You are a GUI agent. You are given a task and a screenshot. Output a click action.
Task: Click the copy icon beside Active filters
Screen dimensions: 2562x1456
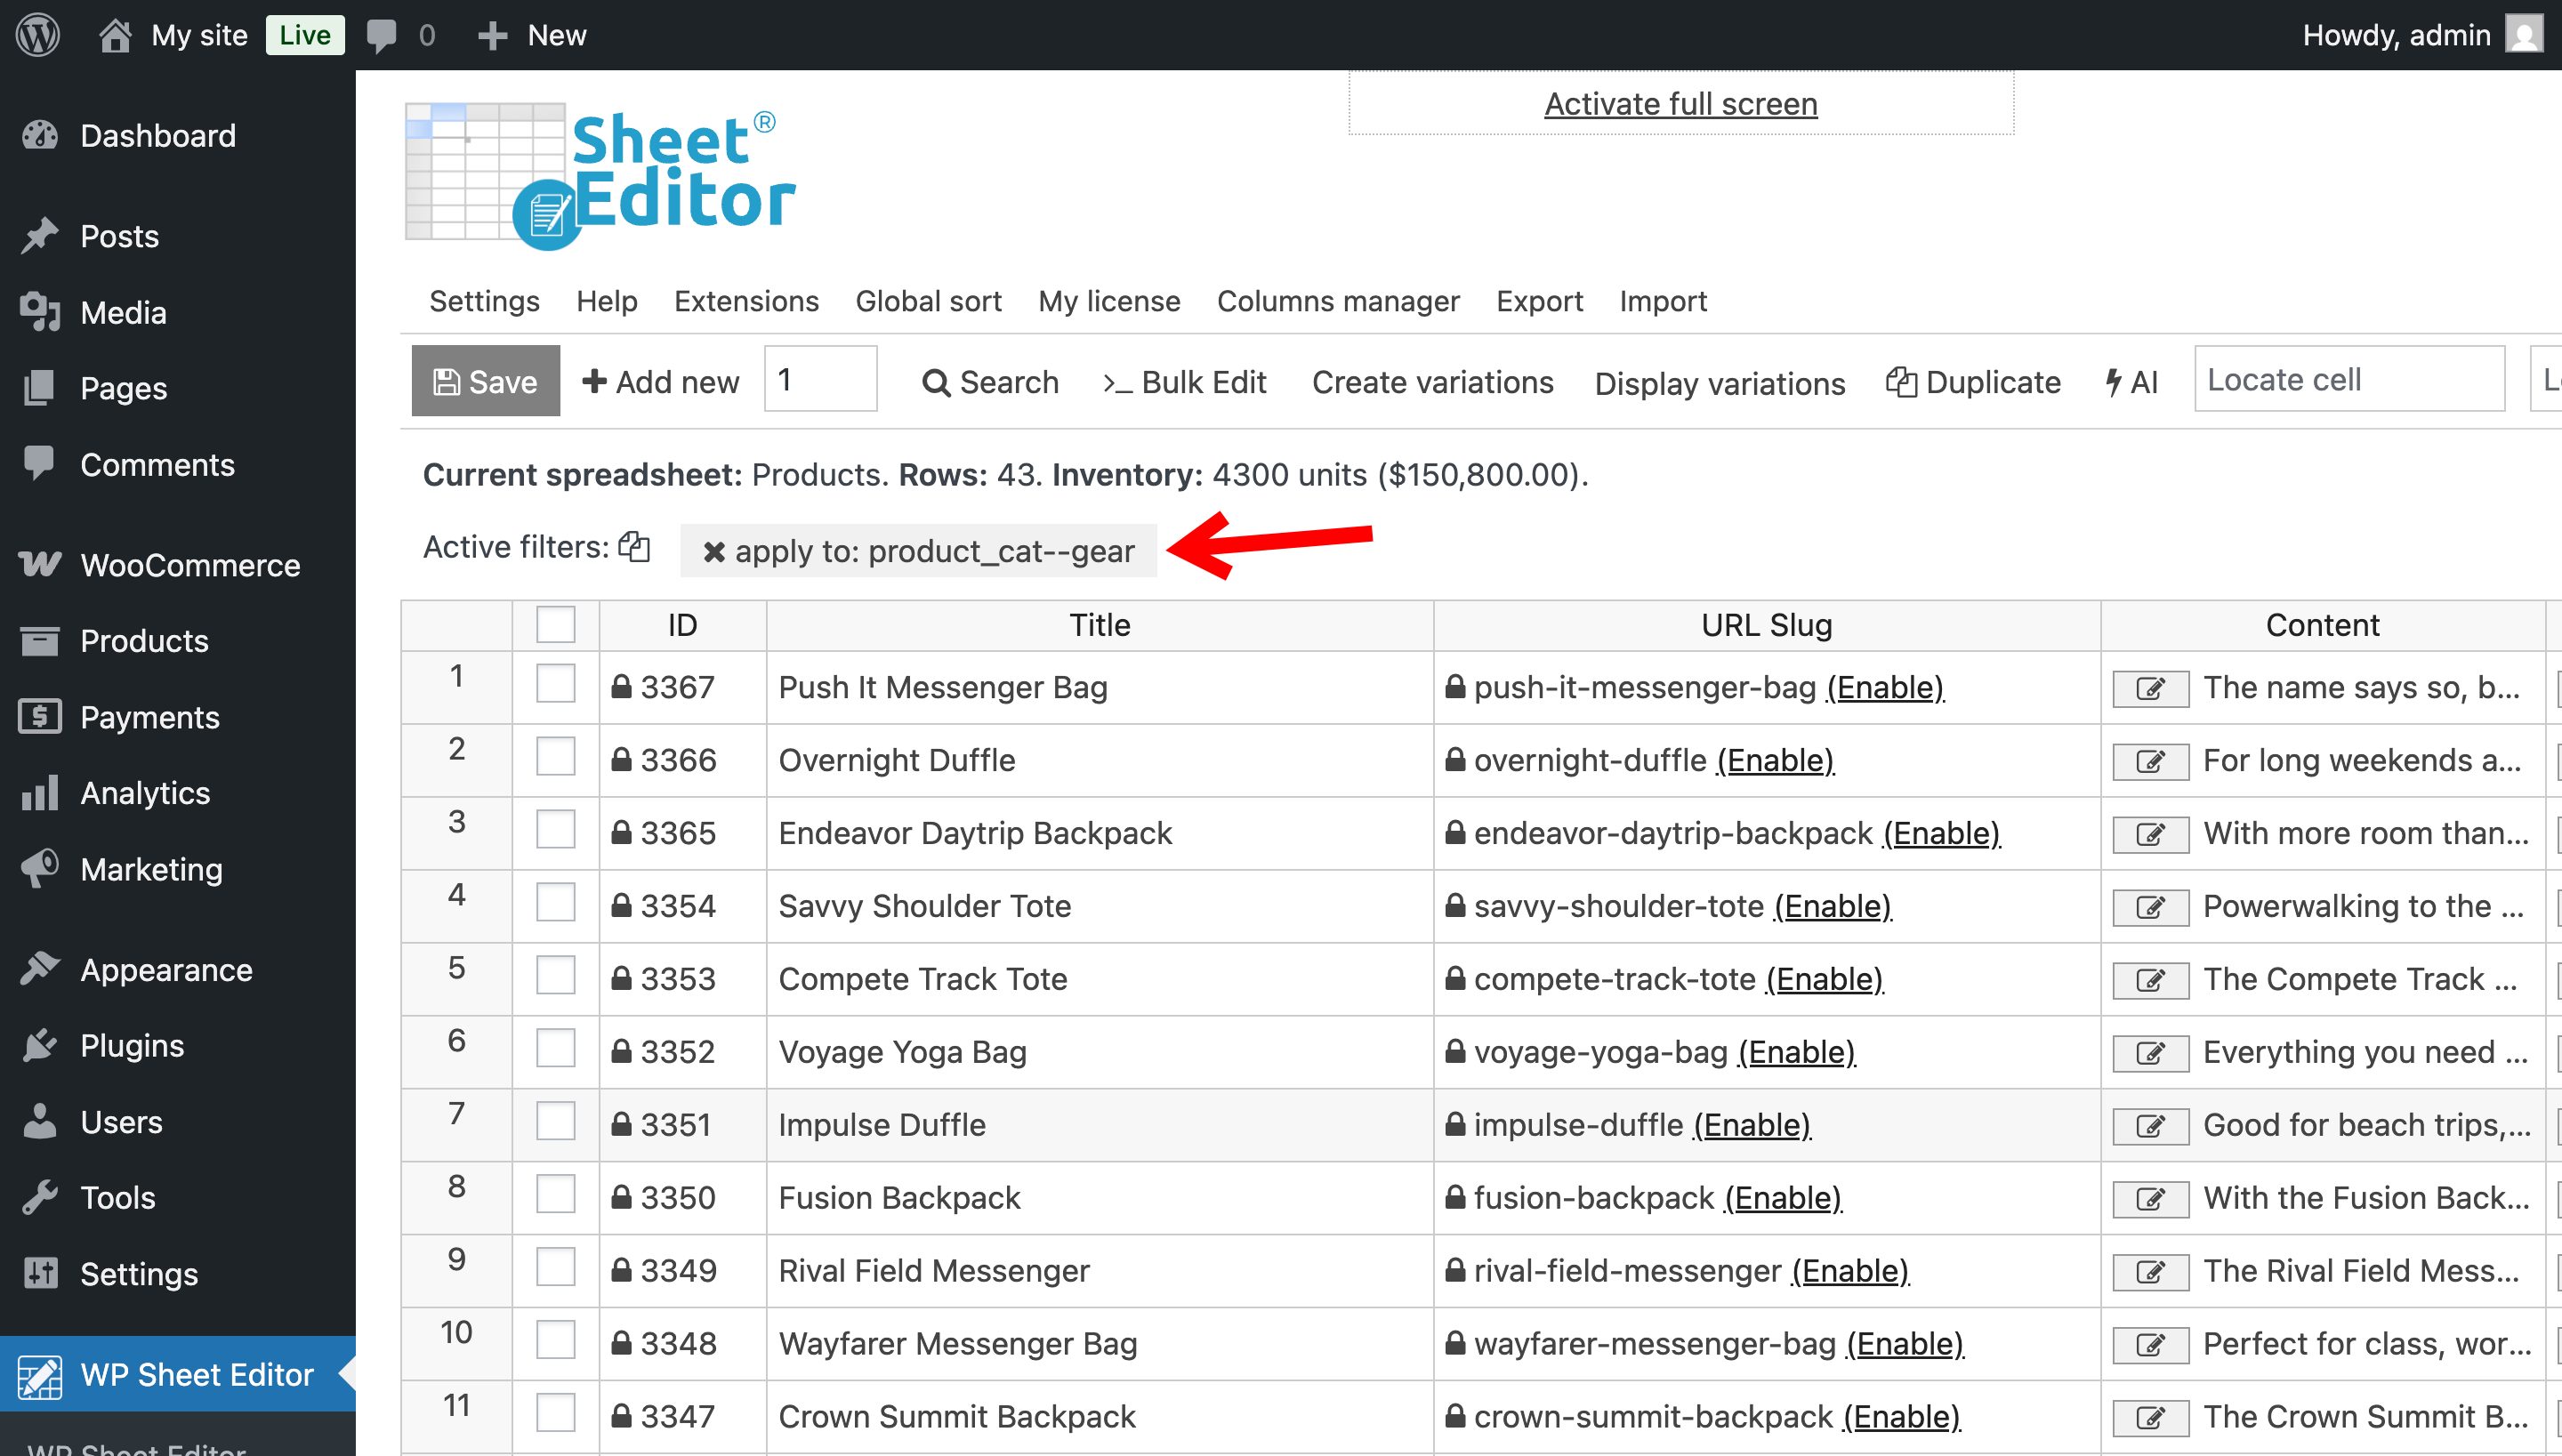(634, 547)
